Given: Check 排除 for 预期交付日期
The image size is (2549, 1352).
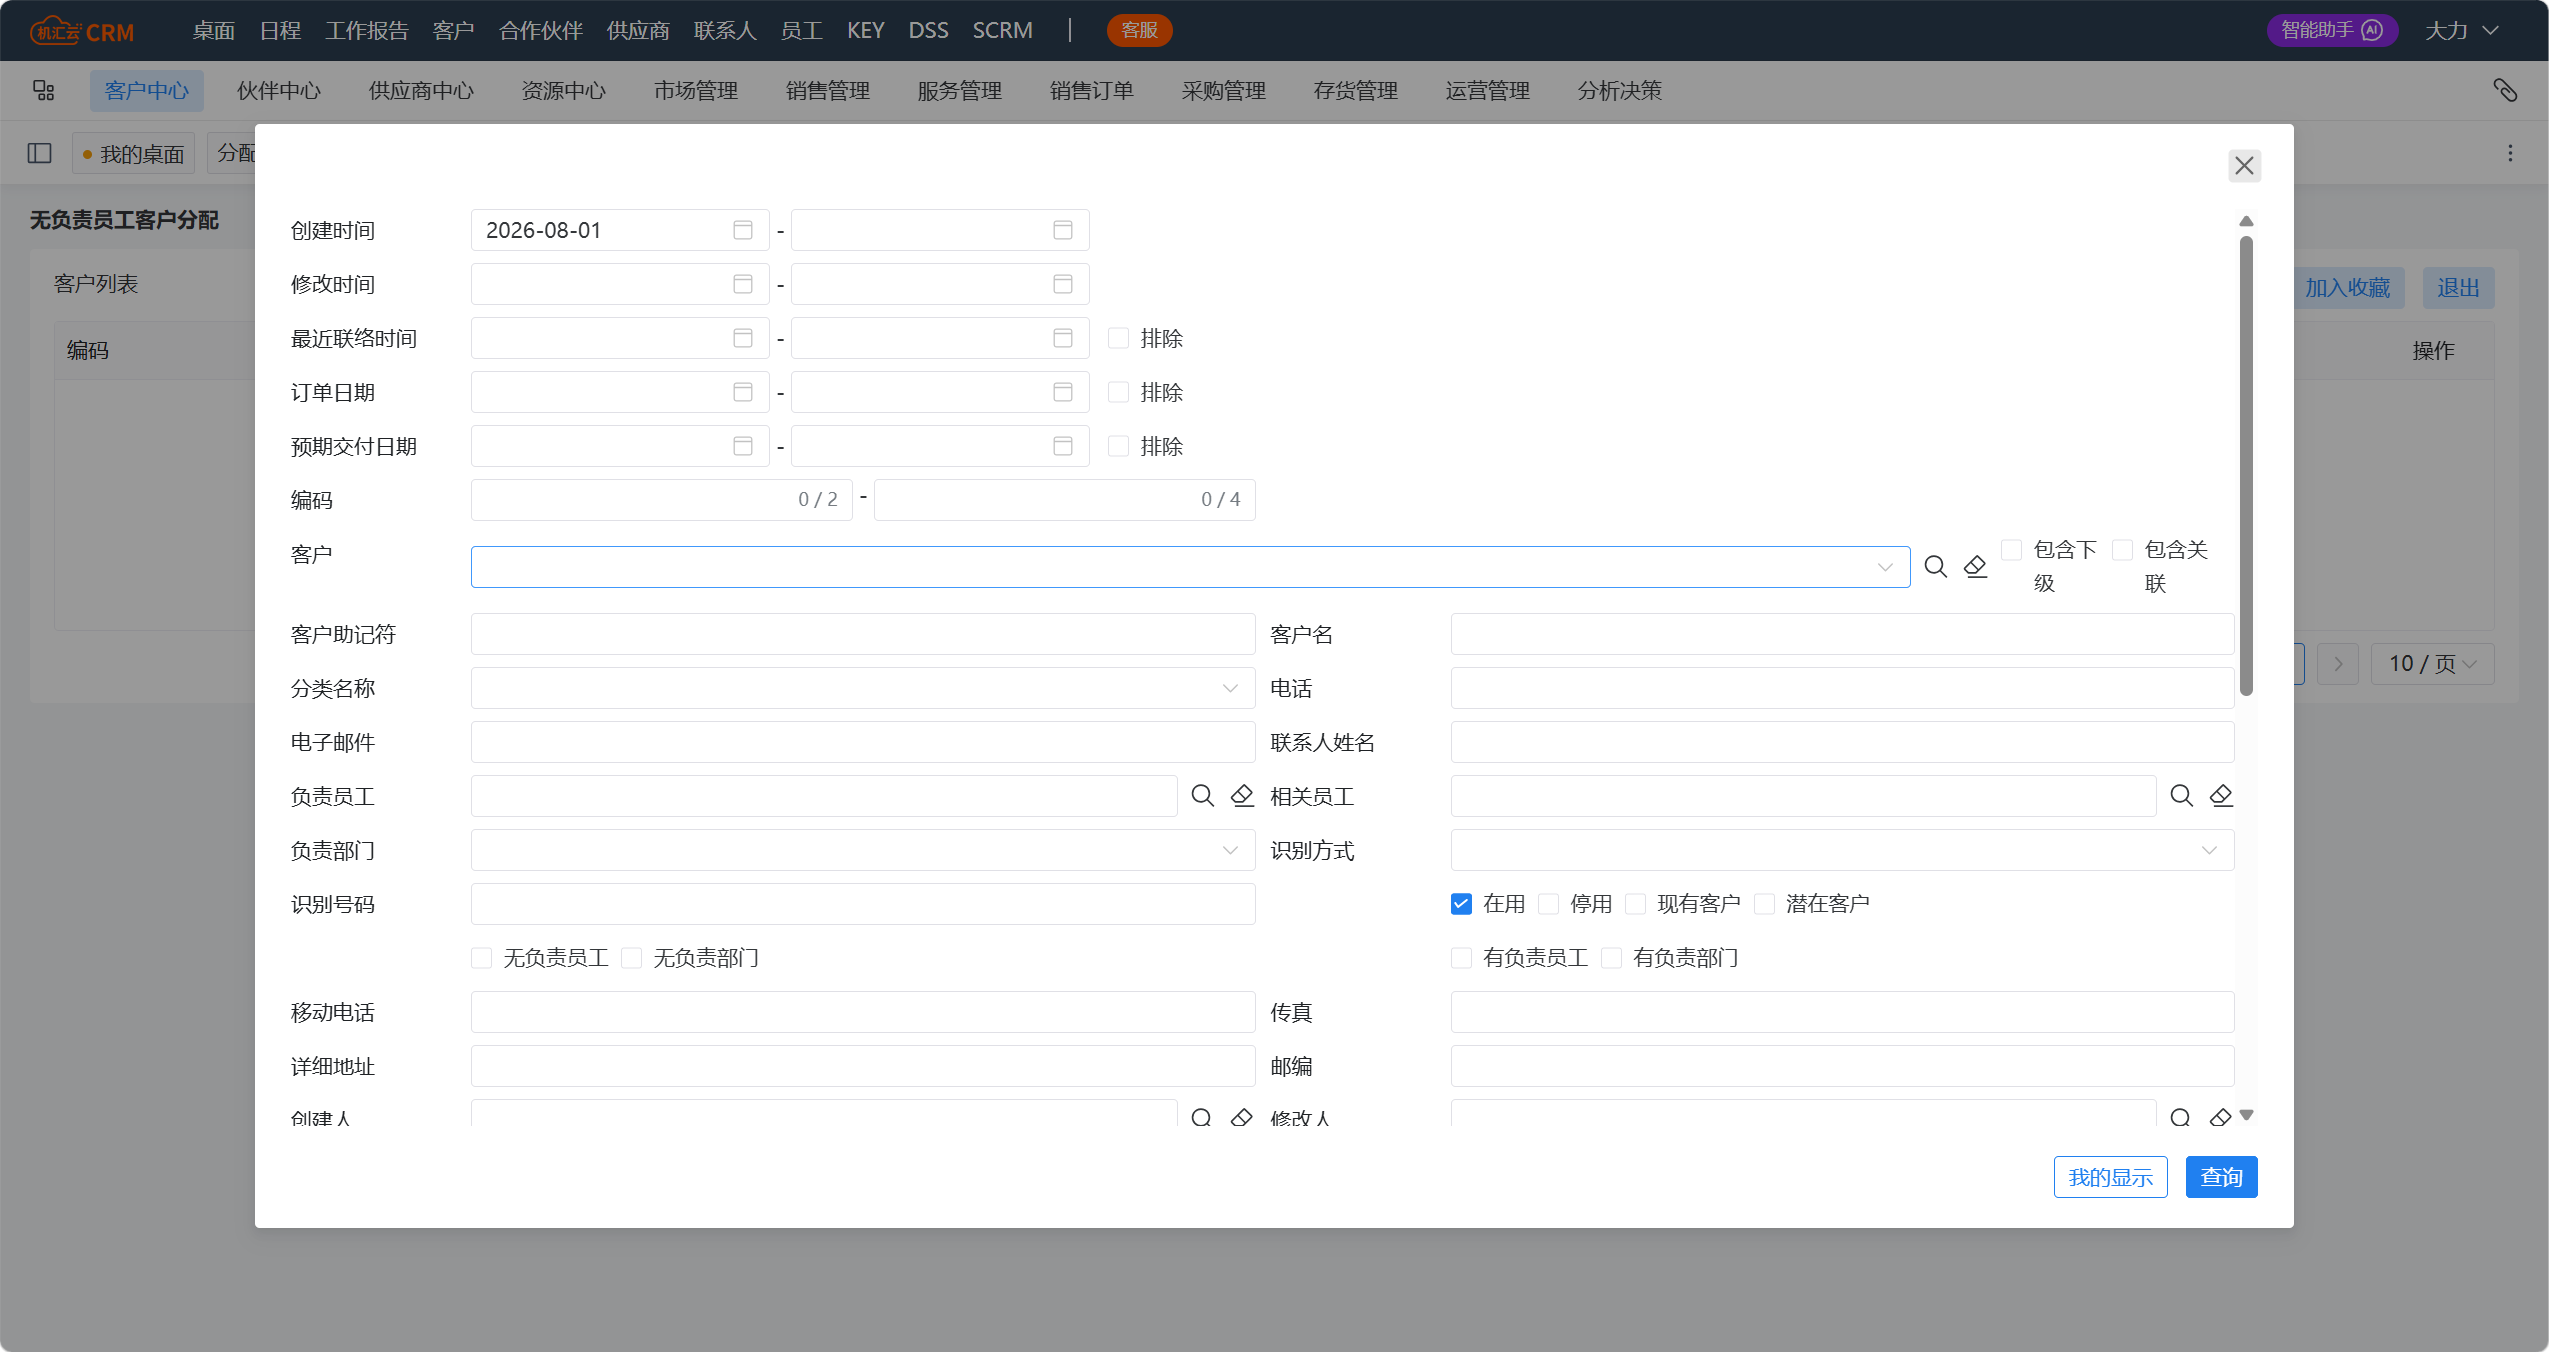Looking at the screenshot, I should [1118, 446].
